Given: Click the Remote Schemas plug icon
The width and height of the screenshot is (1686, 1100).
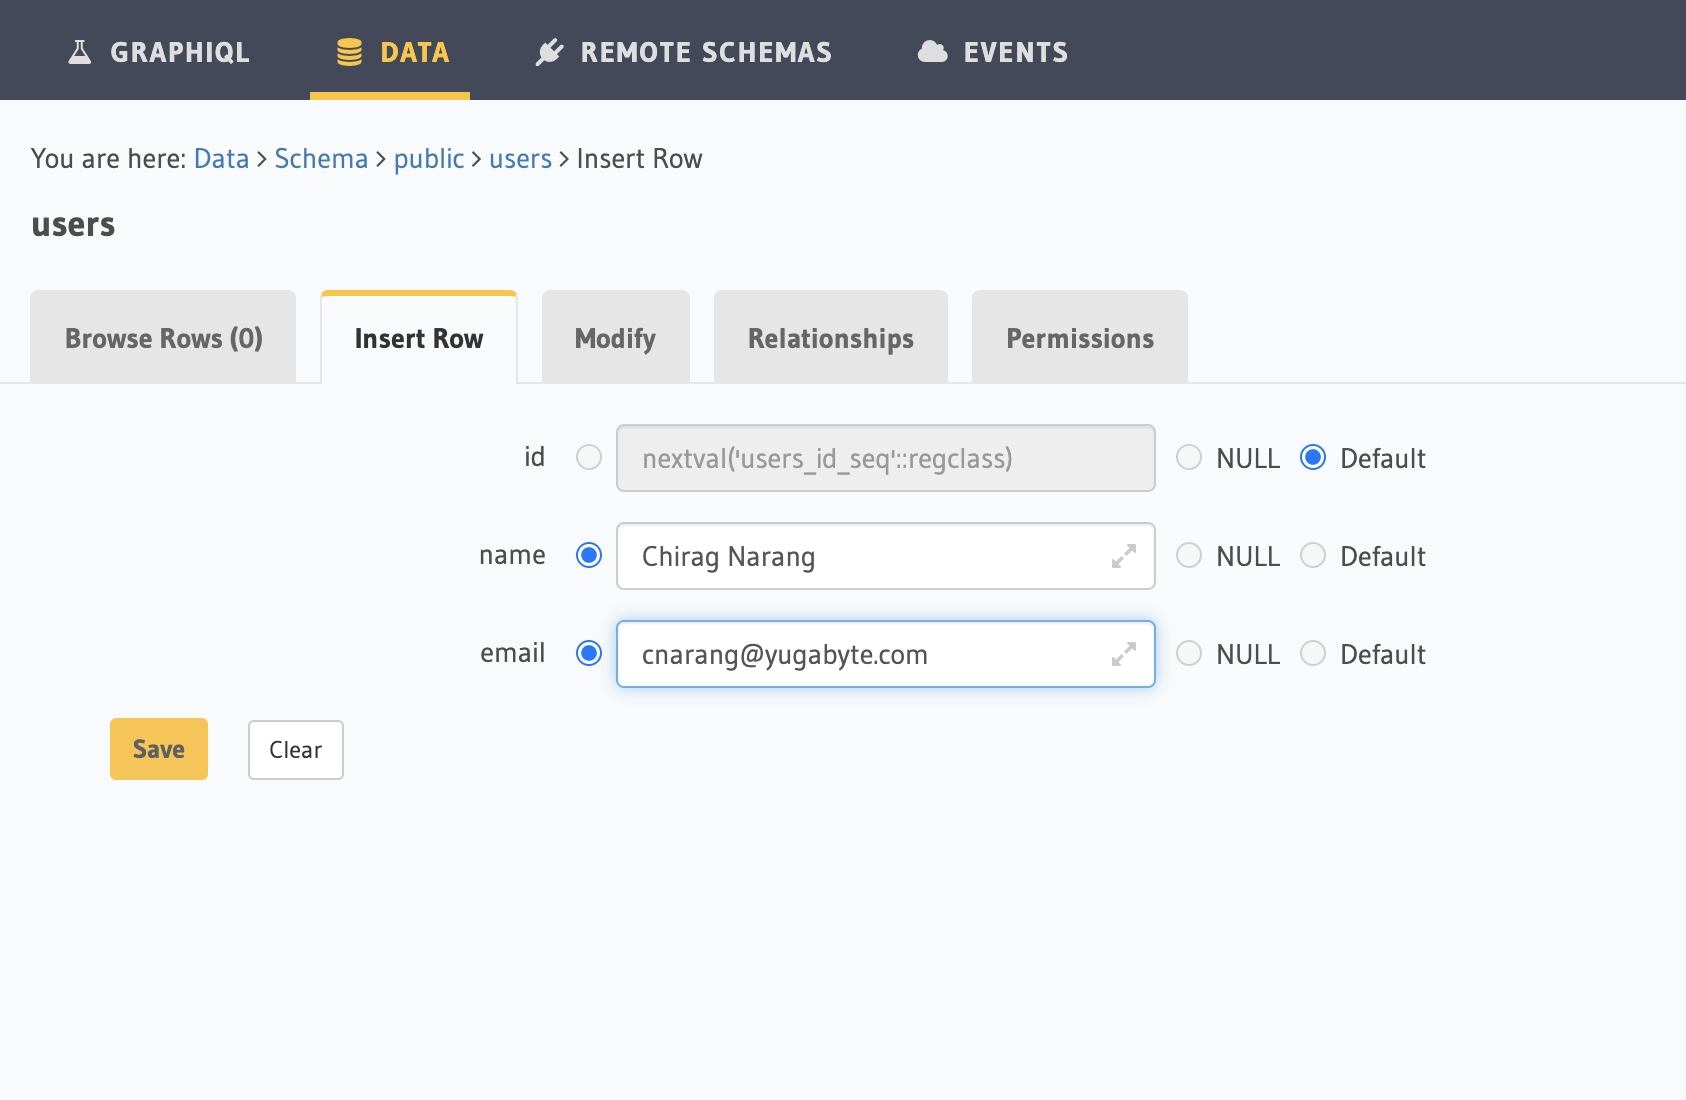Looking at the screenshot, I should tap(549, 52).
